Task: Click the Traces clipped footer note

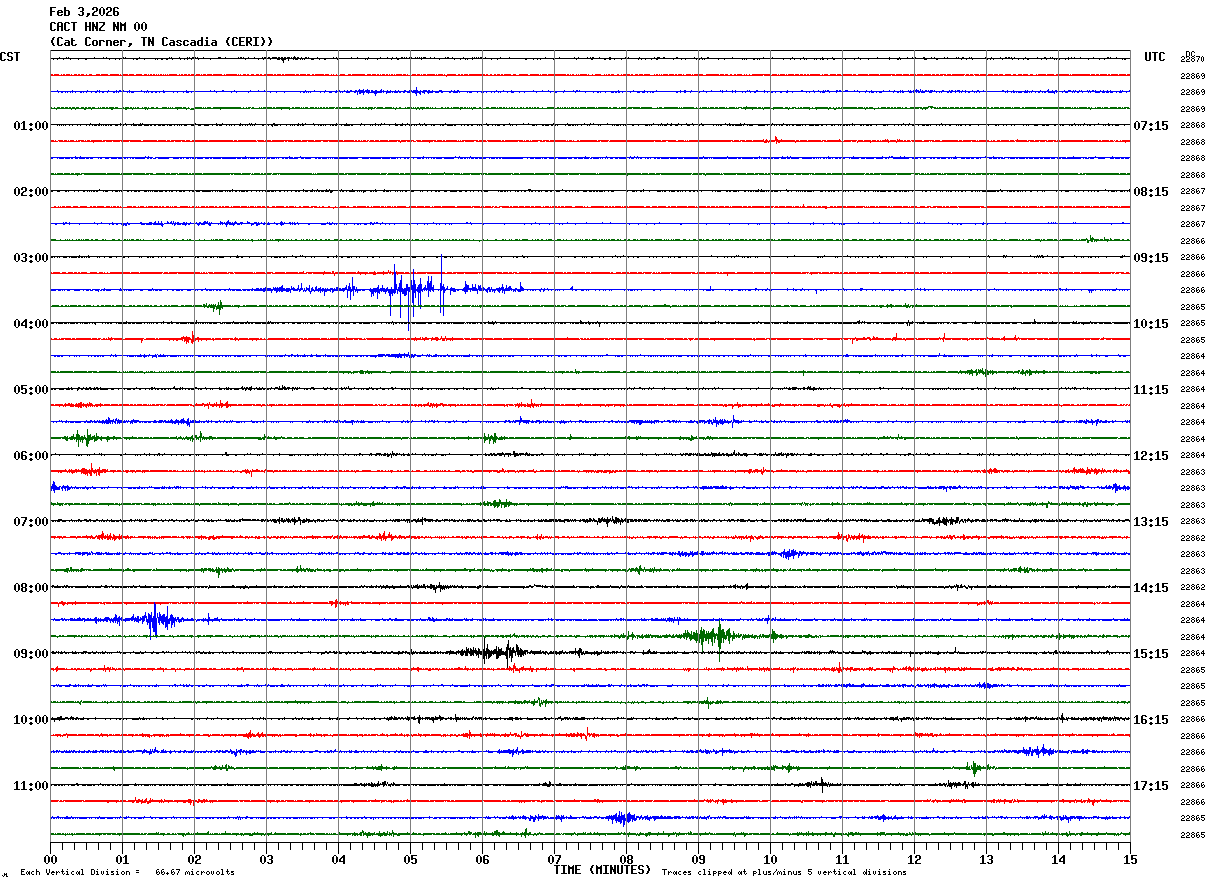Action: click(x=784, y=873)
